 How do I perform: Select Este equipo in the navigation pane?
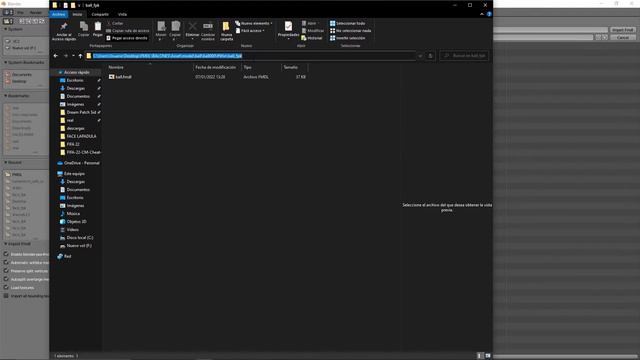pyautogui.click(x=74, y=173)
